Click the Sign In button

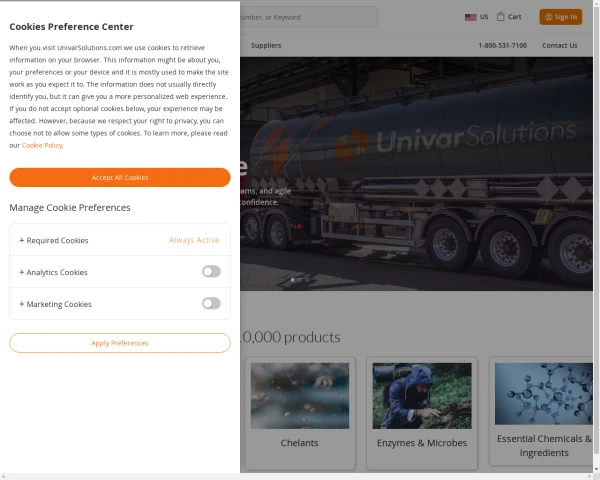pyautogui.click(x=561, y=17)
